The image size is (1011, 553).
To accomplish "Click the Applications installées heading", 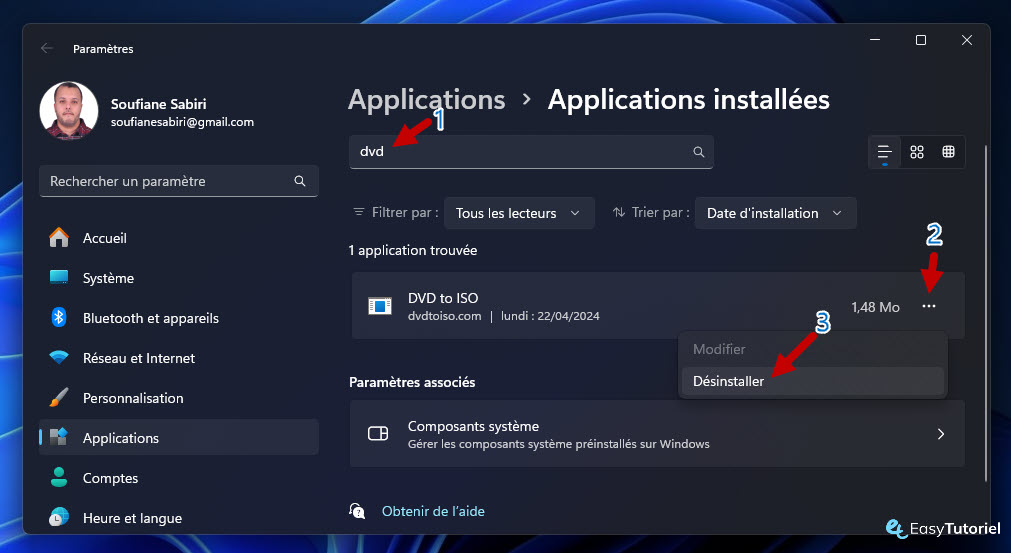I will (689, 100).
